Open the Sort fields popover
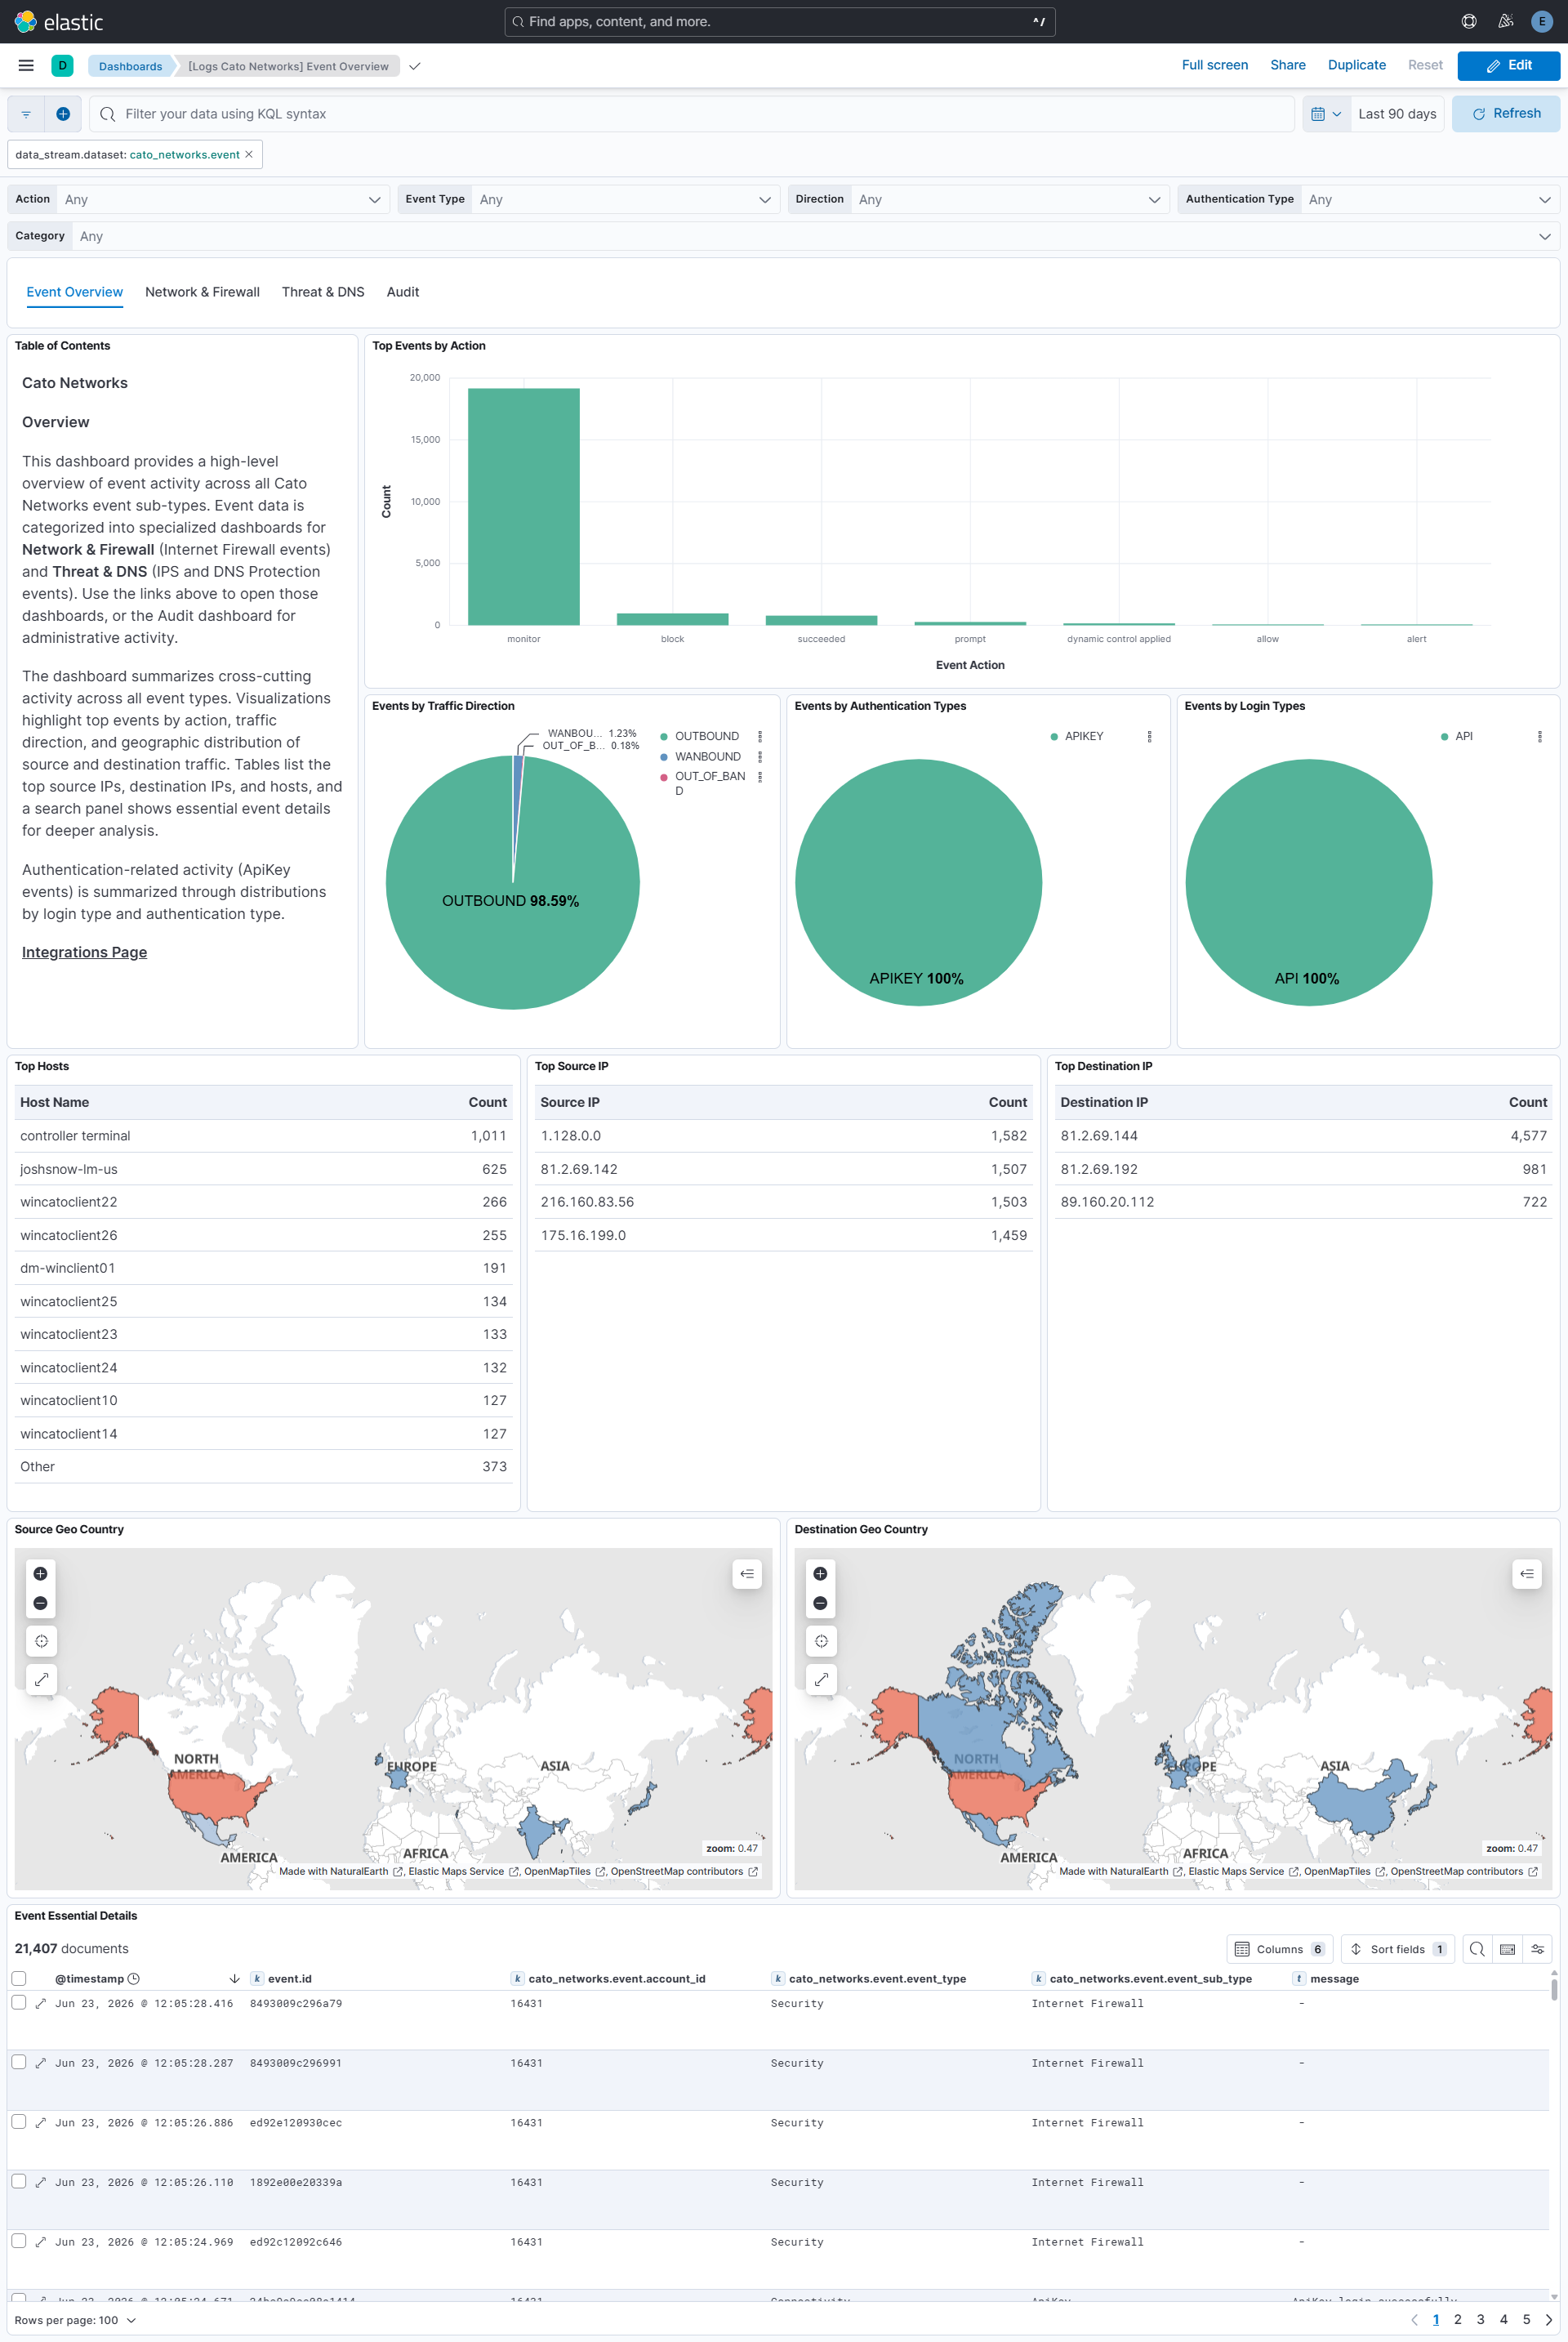Screen dimensions: 1568x2342 point(1397,1949)
